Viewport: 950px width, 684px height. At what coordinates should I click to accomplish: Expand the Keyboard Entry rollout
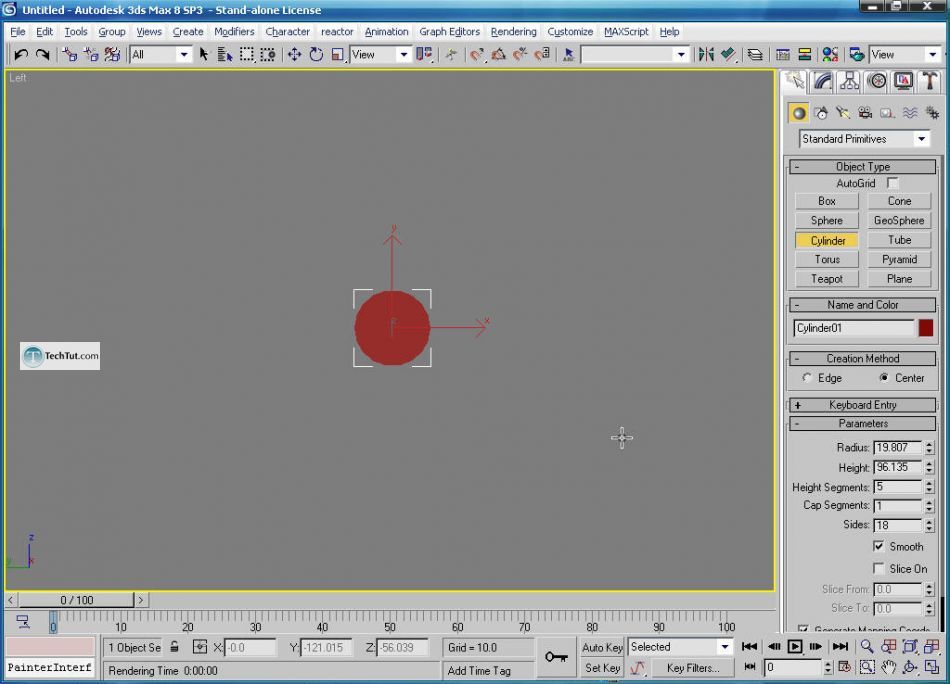point(863,405)
